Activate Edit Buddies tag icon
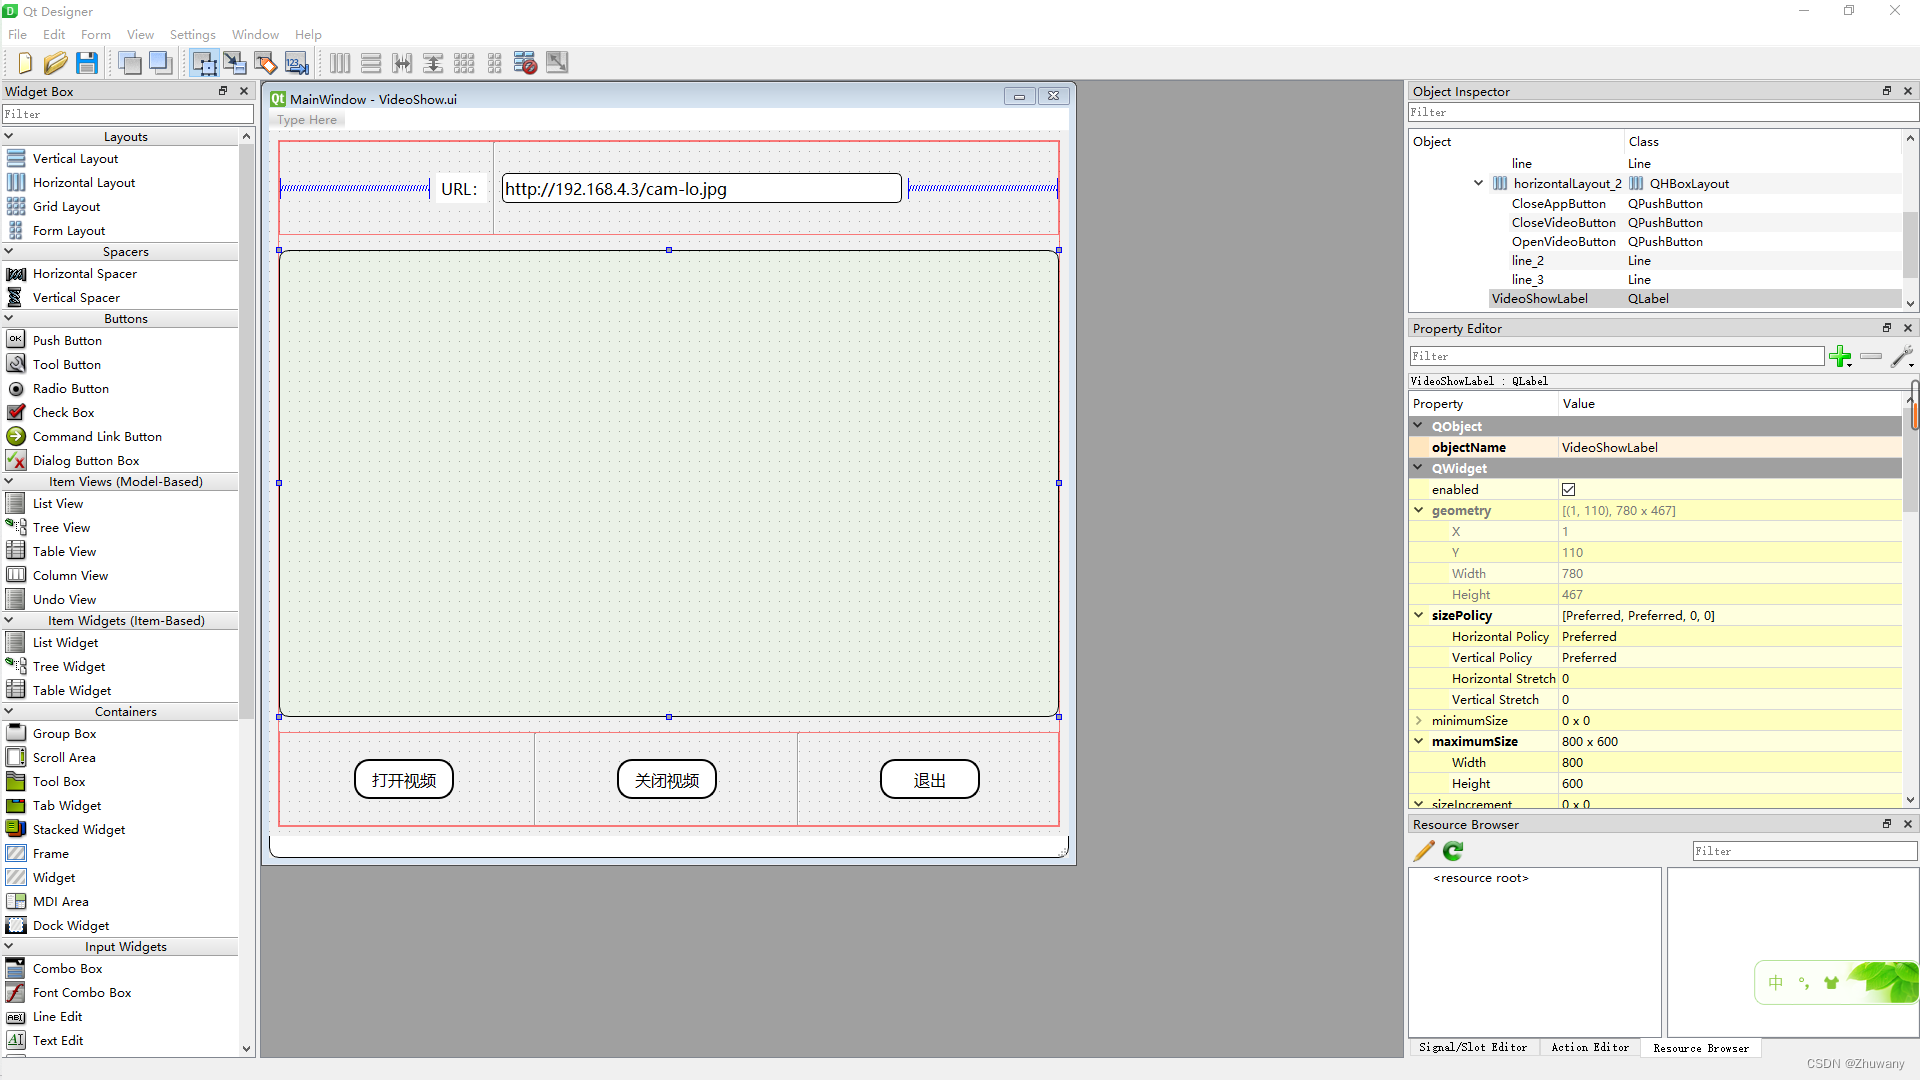Image resolution: width=1920 pixels, height=1080 pixels. [266, 63]
